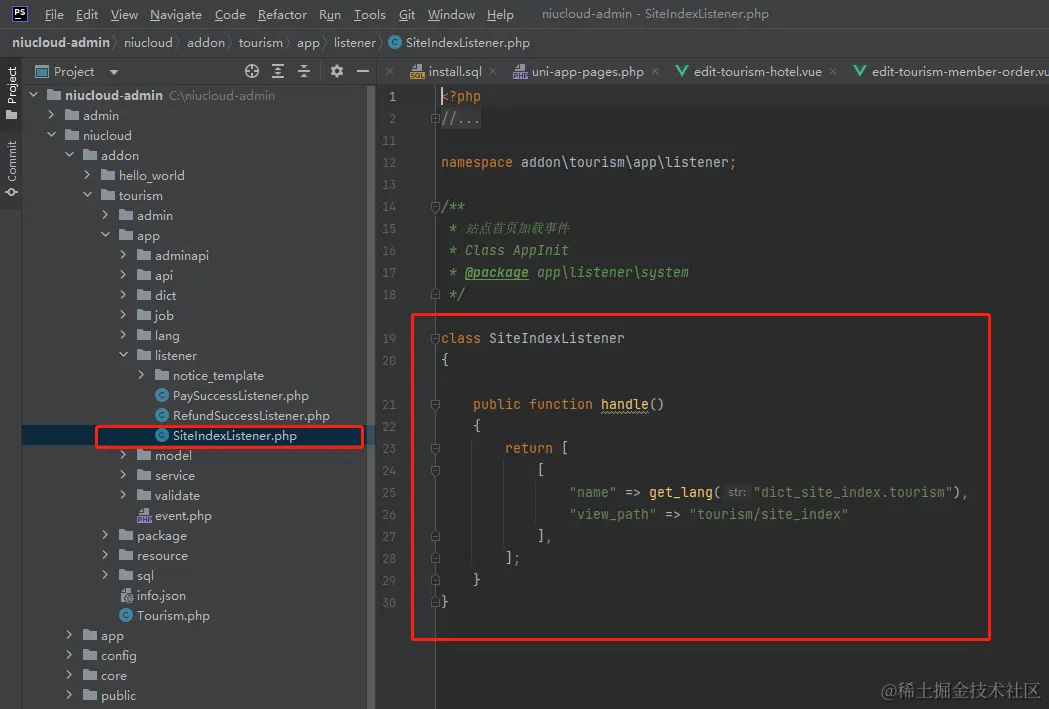The image size is (1049, 709).
Task: Collapse the listener folder
Action: click(124, 355)
